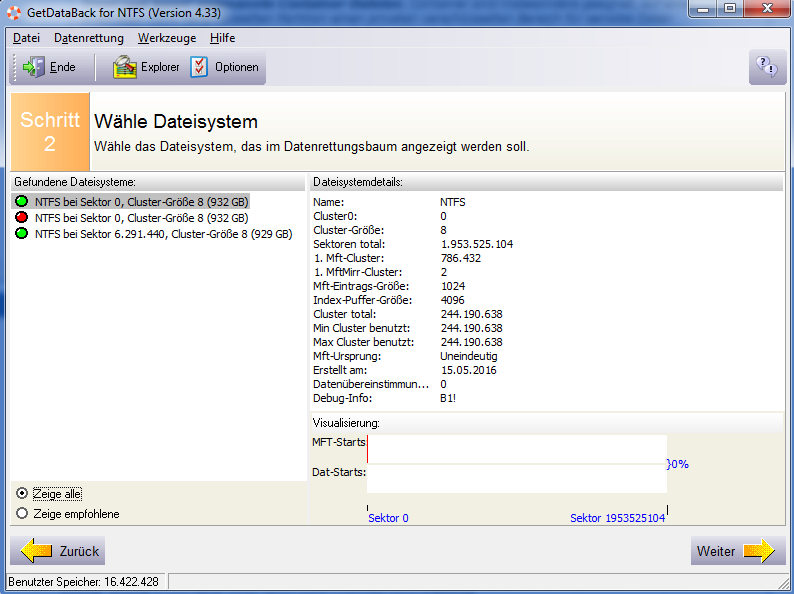Click the Weiter button text
The height and width of the screenshot is (594, 794).
[716, 551]
